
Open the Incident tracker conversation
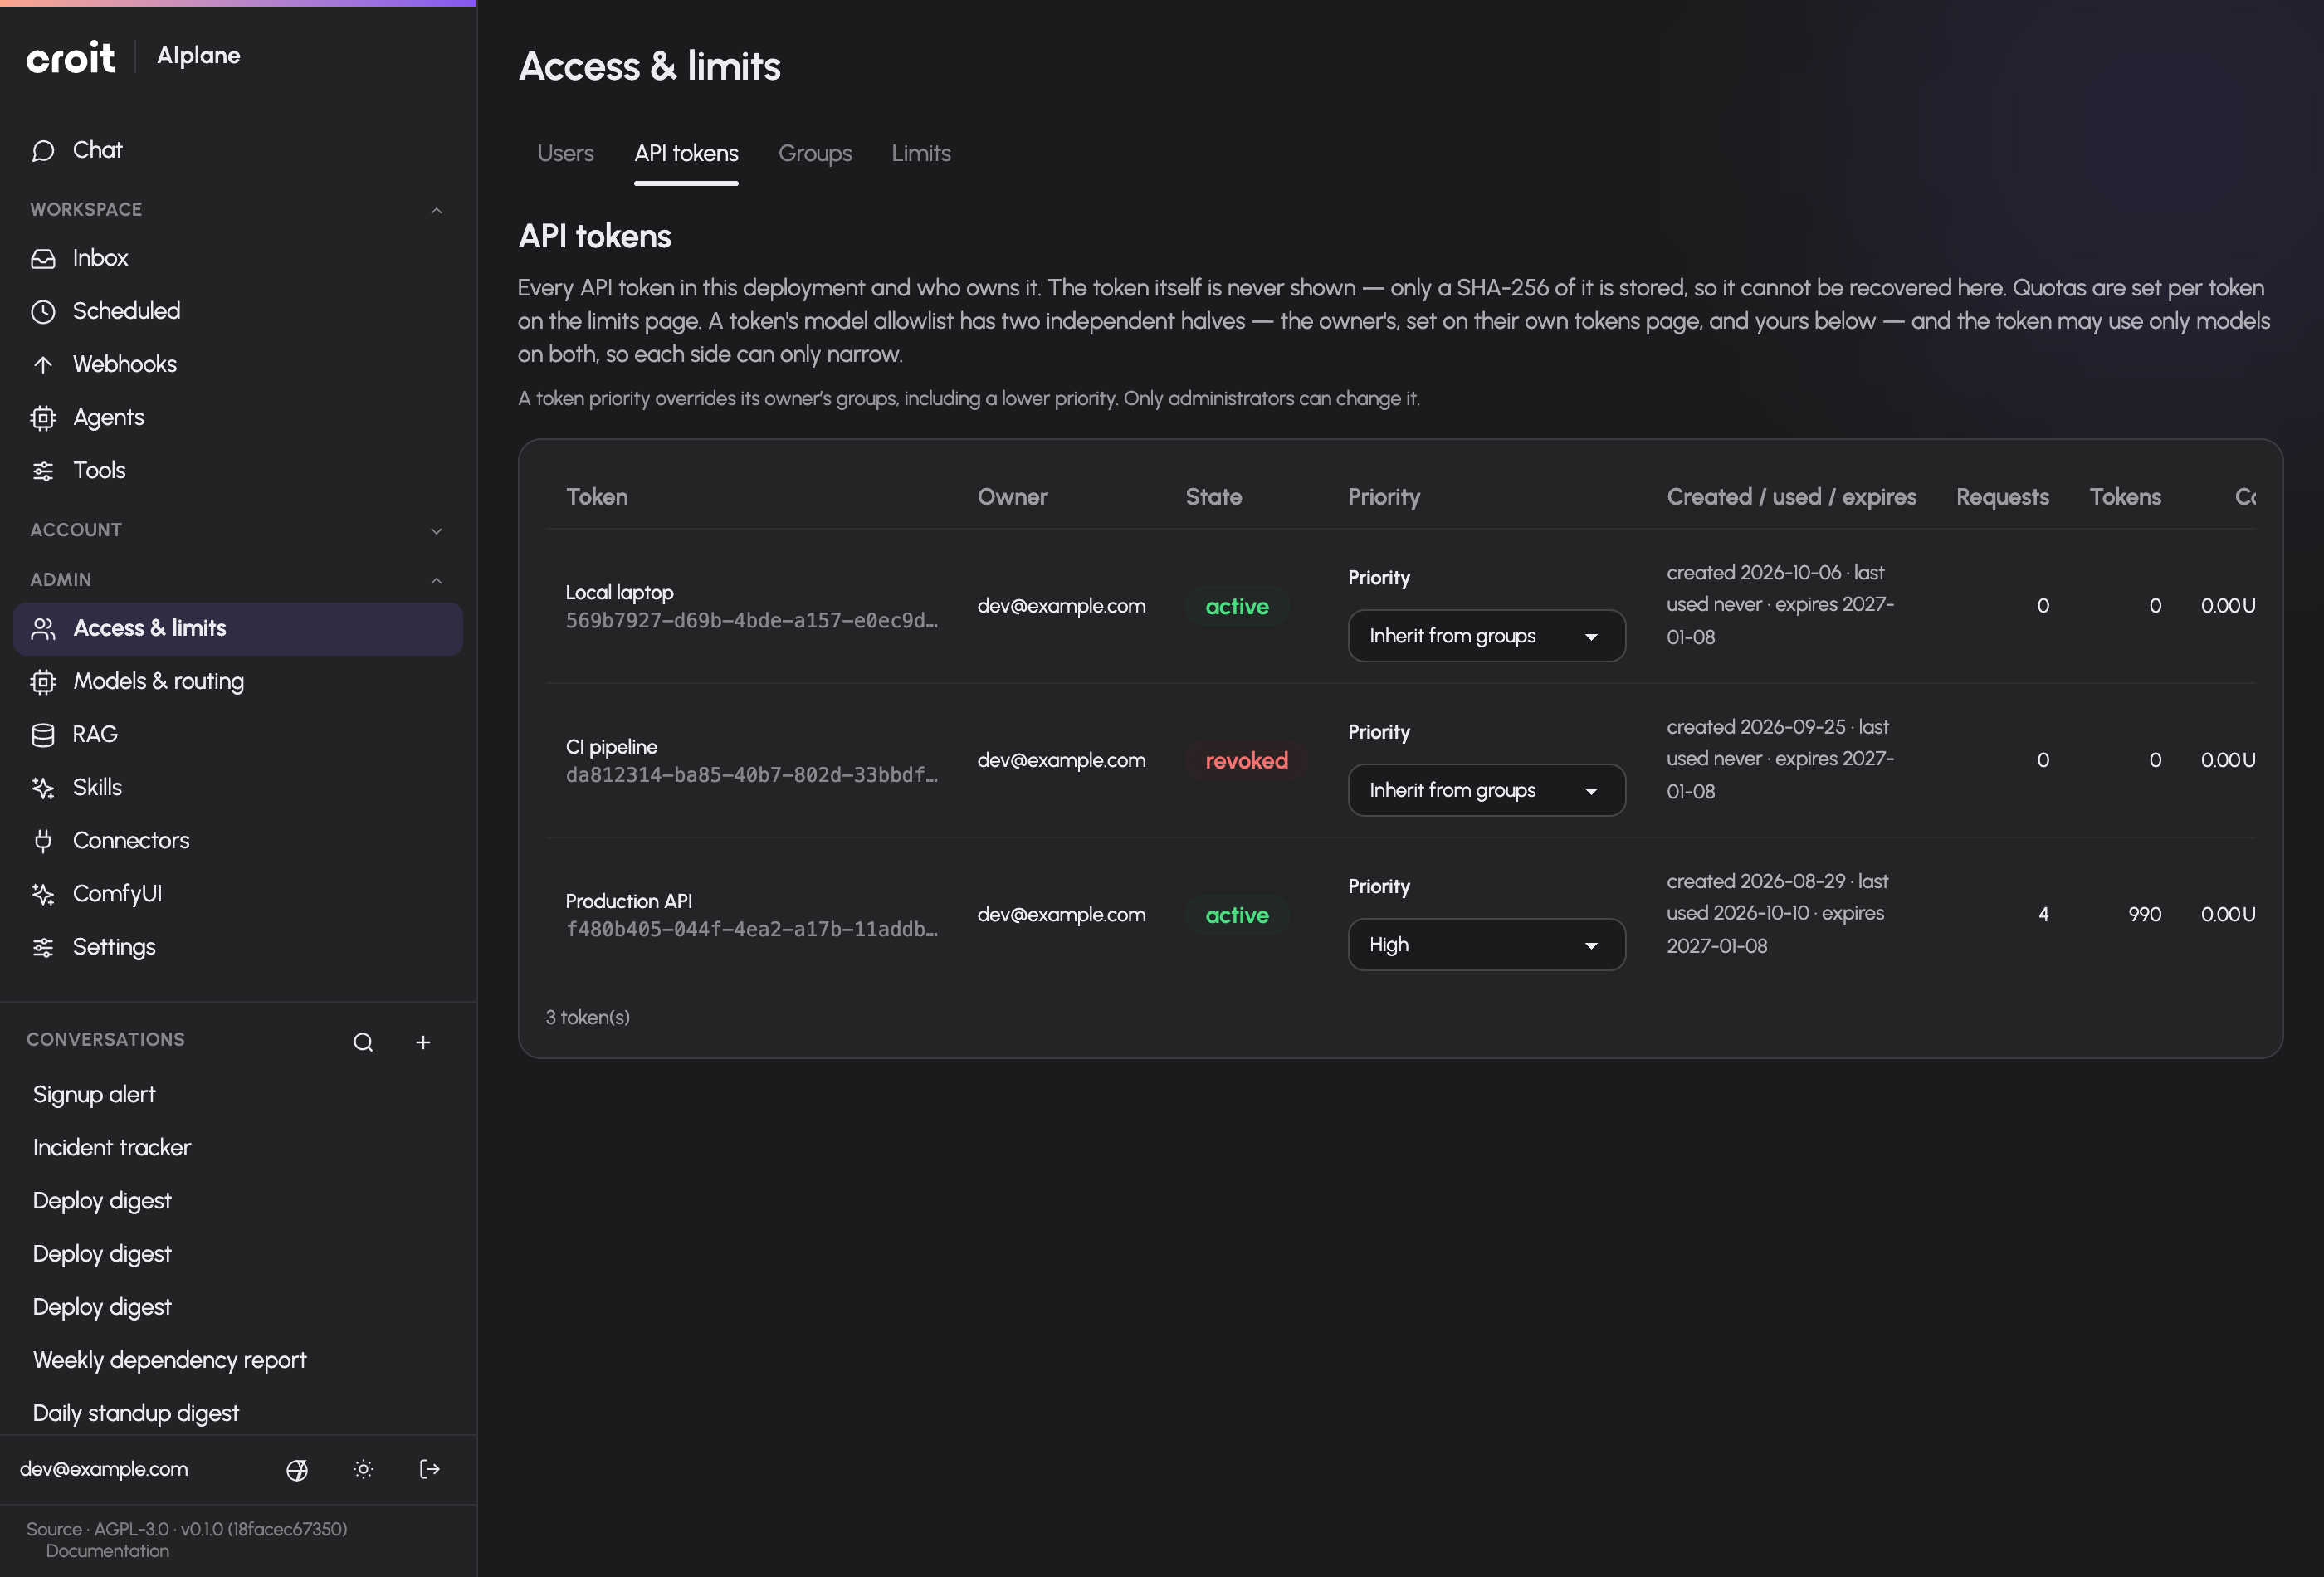pos(111,1147)
